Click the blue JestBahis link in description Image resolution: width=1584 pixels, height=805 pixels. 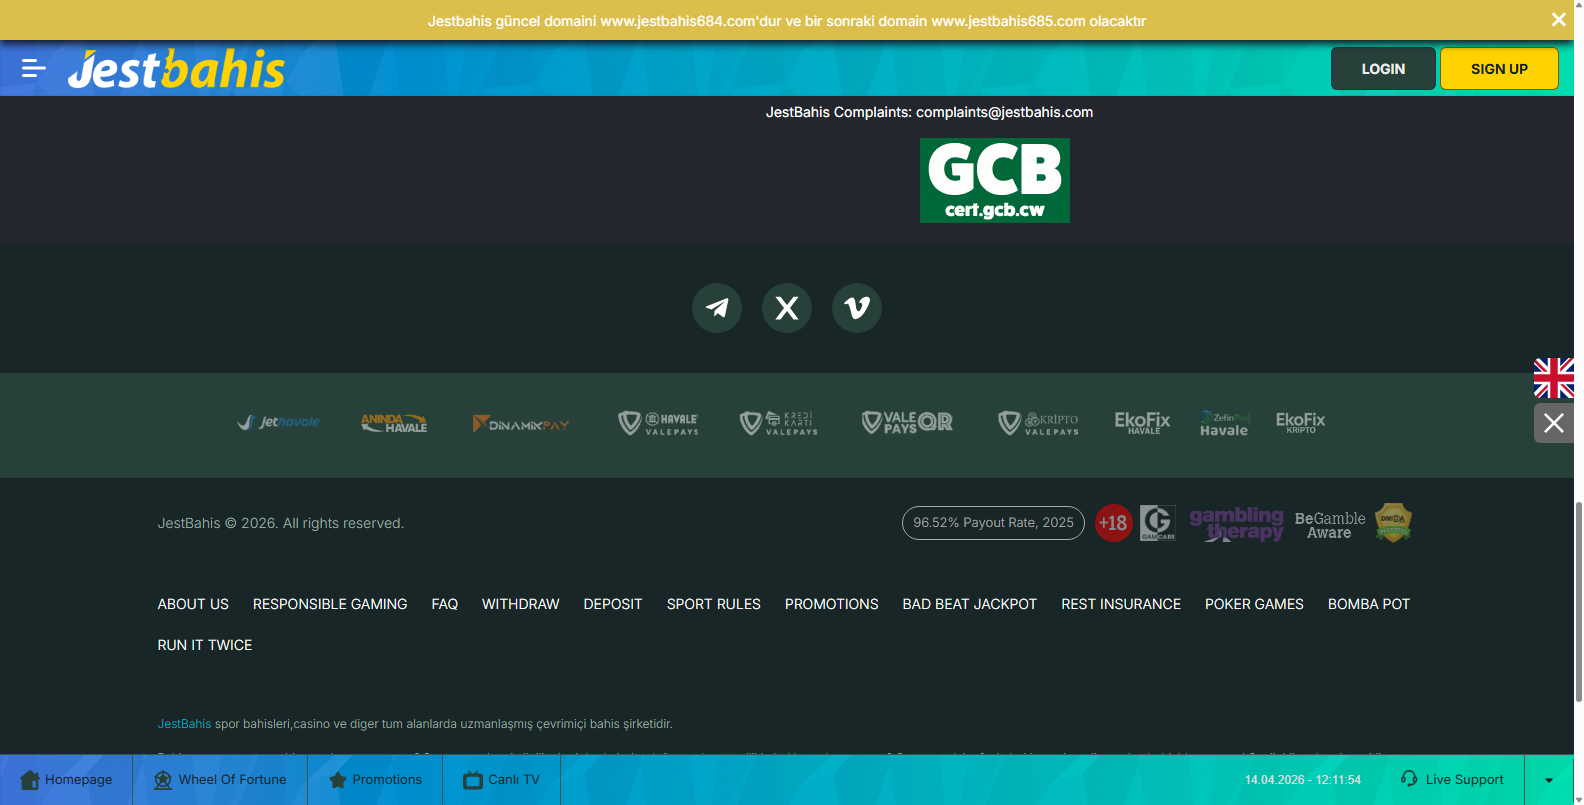click(184, 724)
